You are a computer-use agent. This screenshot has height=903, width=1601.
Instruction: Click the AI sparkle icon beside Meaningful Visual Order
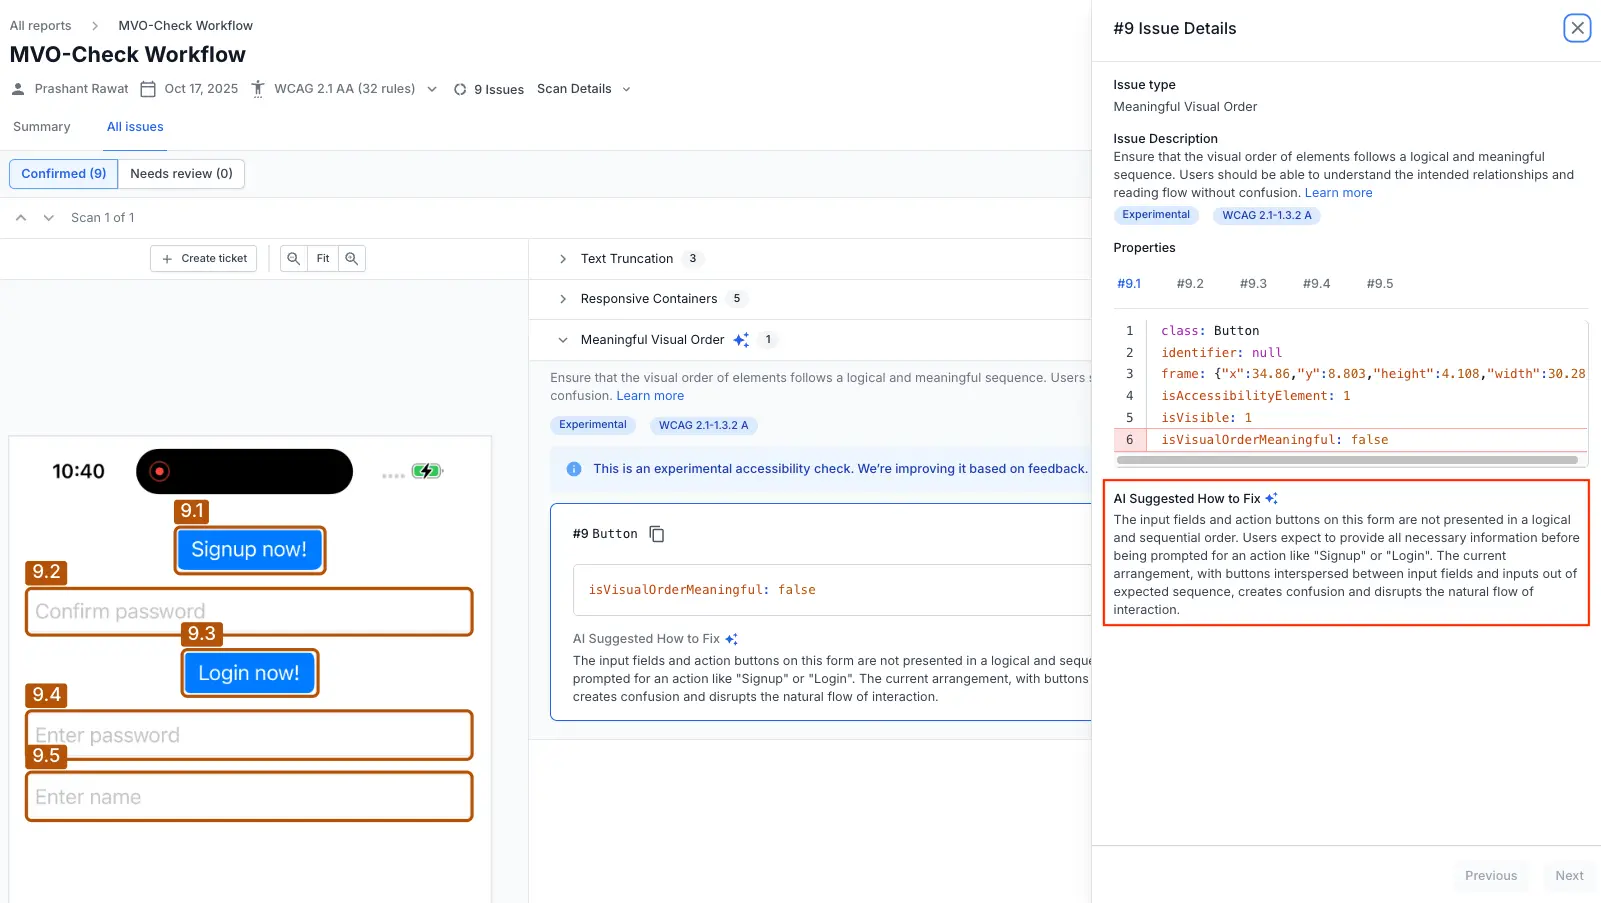pos(741,339)
